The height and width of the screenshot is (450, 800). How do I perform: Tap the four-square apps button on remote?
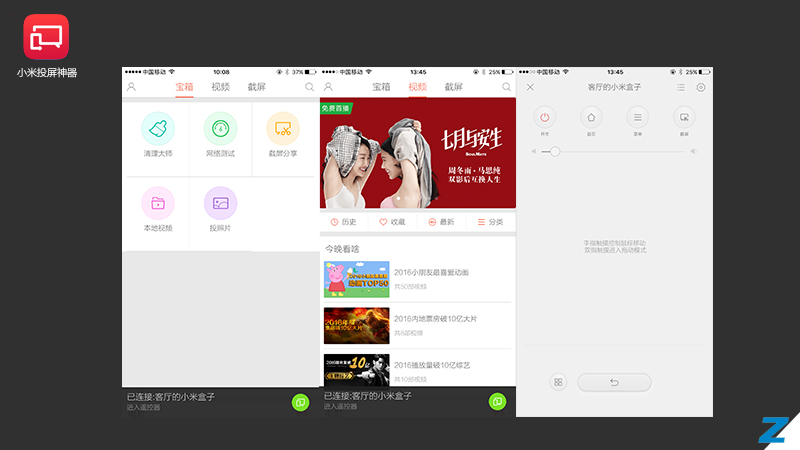pos(558,382)
